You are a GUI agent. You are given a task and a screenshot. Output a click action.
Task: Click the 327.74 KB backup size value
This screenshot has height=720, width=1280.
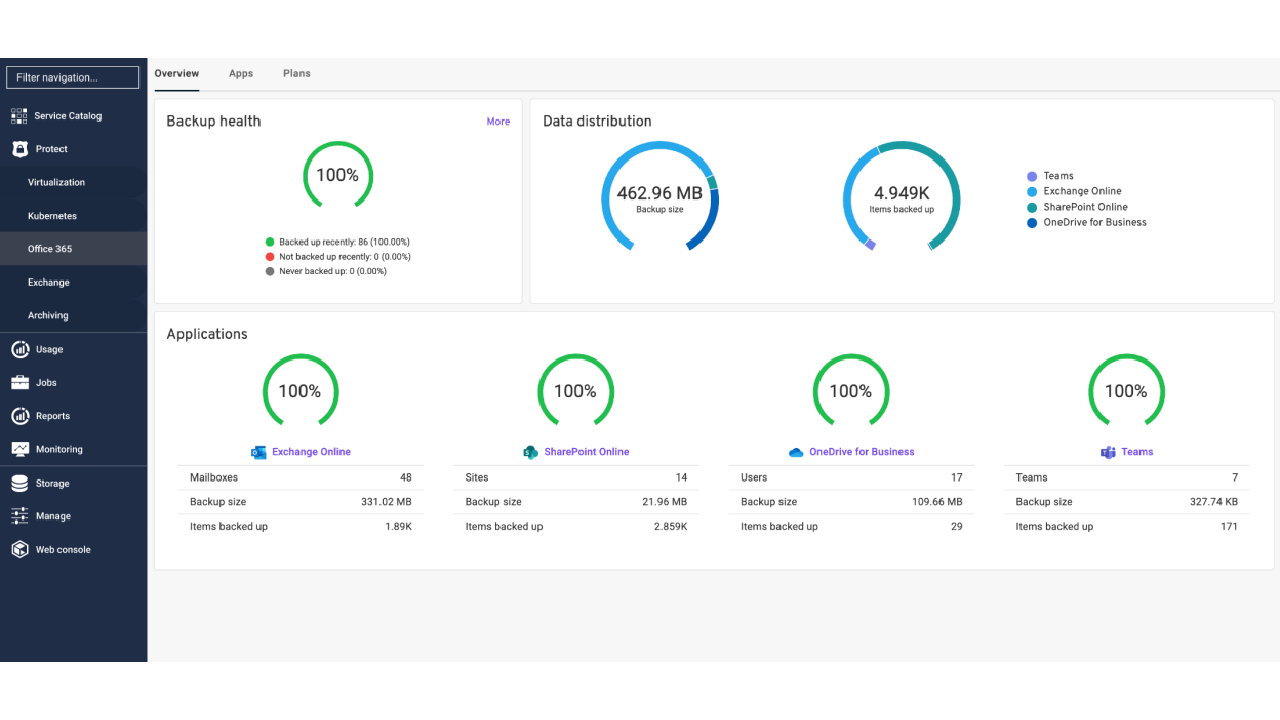click(x=1214, y=502)
